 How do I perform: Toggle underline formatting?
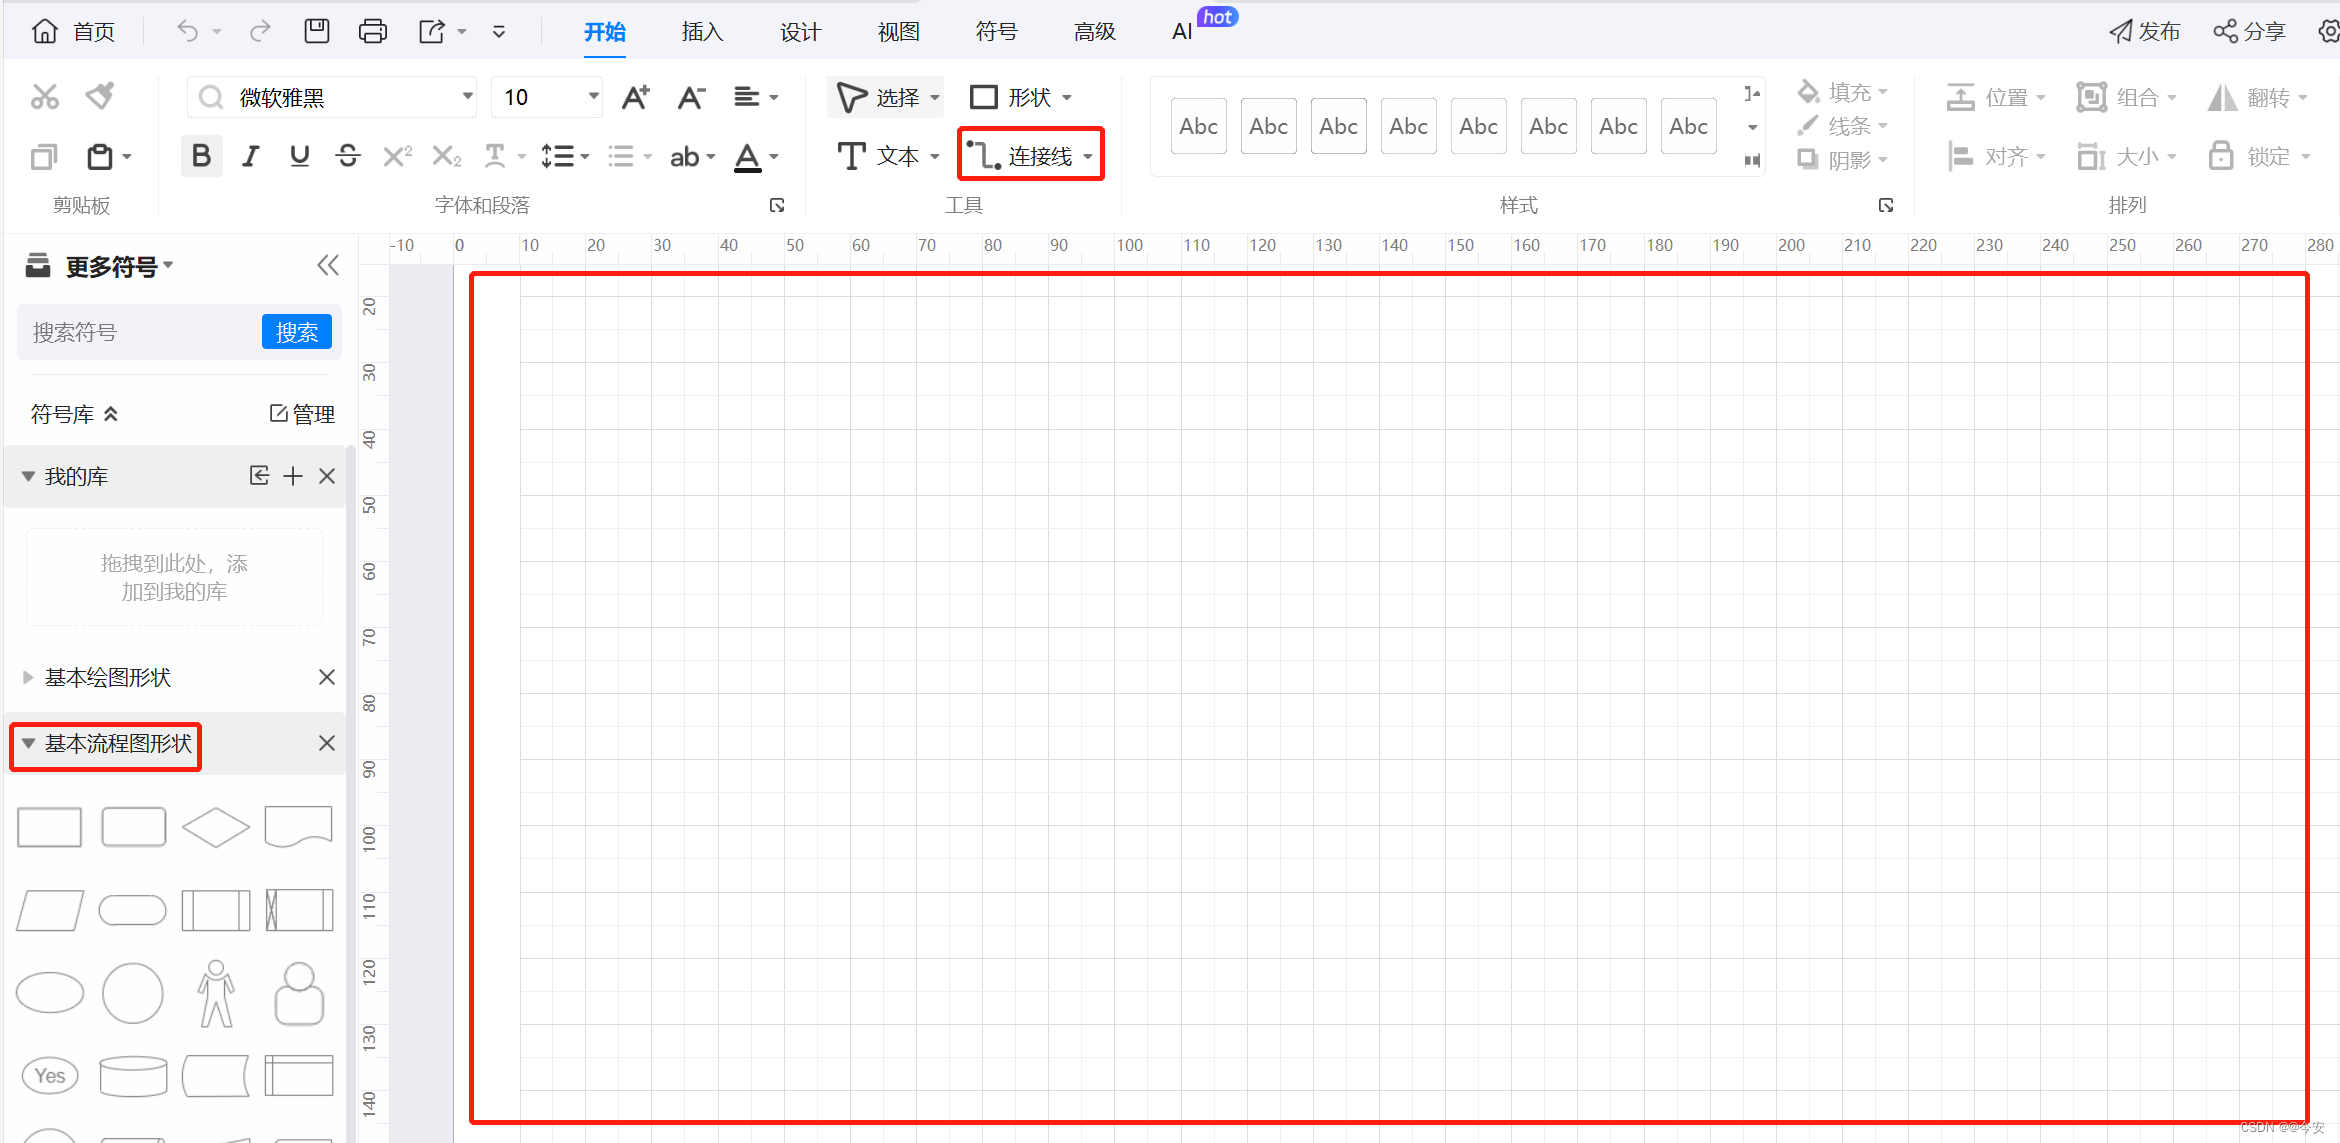point(299,156)
